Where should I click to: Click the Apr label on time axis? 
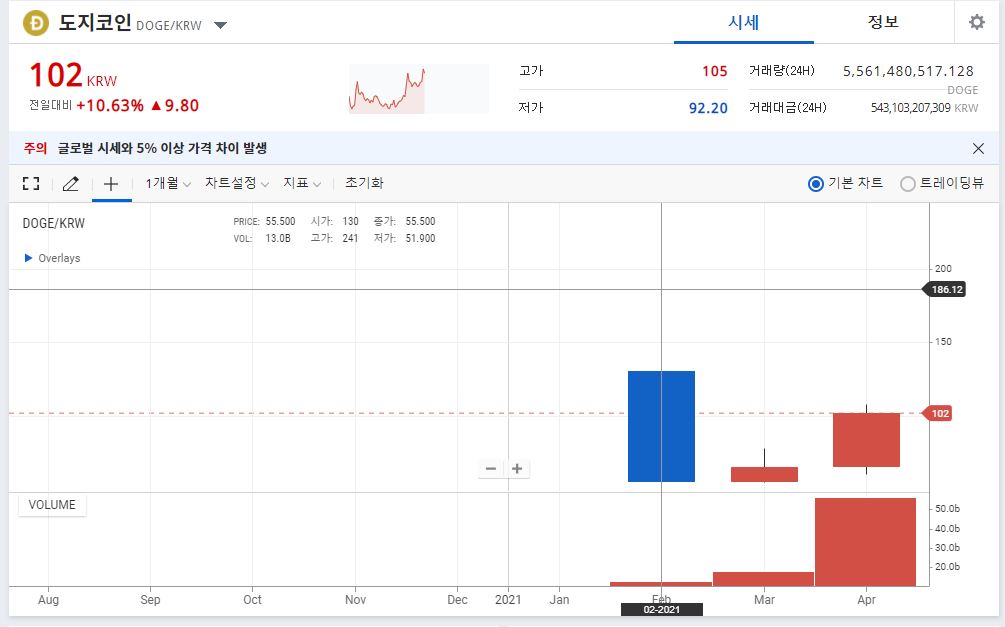(867, 600)
